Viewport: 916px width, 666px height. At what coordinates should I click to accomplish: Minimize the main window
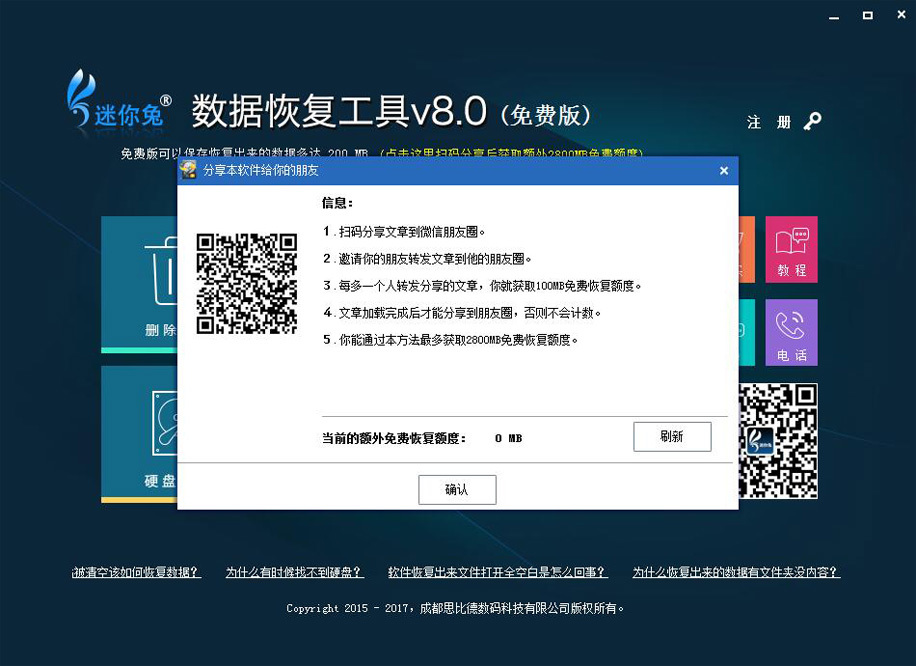tap(834, 16)
